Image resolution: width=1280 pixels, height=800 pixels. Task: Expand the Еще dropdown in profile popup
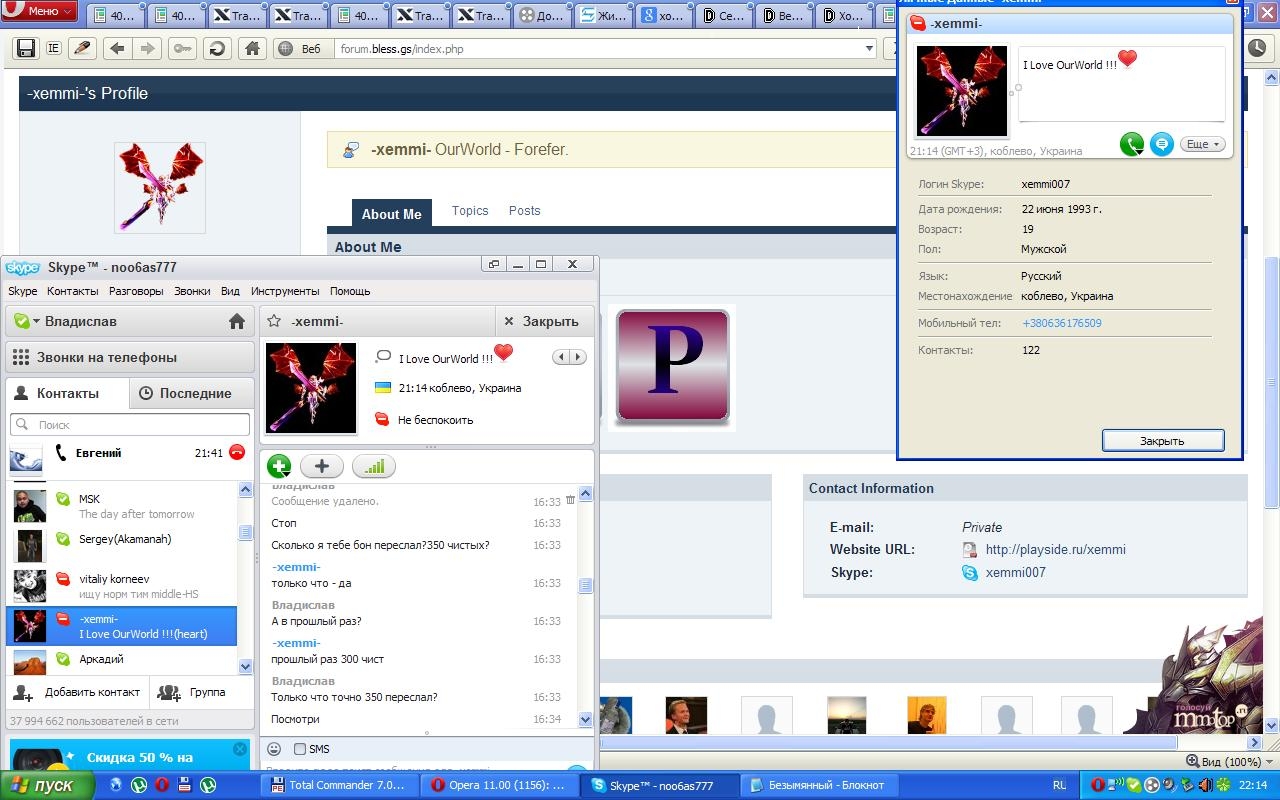(1202, 144)
